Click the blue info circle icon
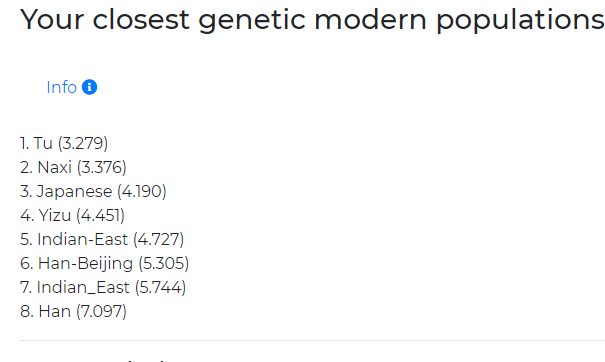605x362 pixels. (90, 87)
